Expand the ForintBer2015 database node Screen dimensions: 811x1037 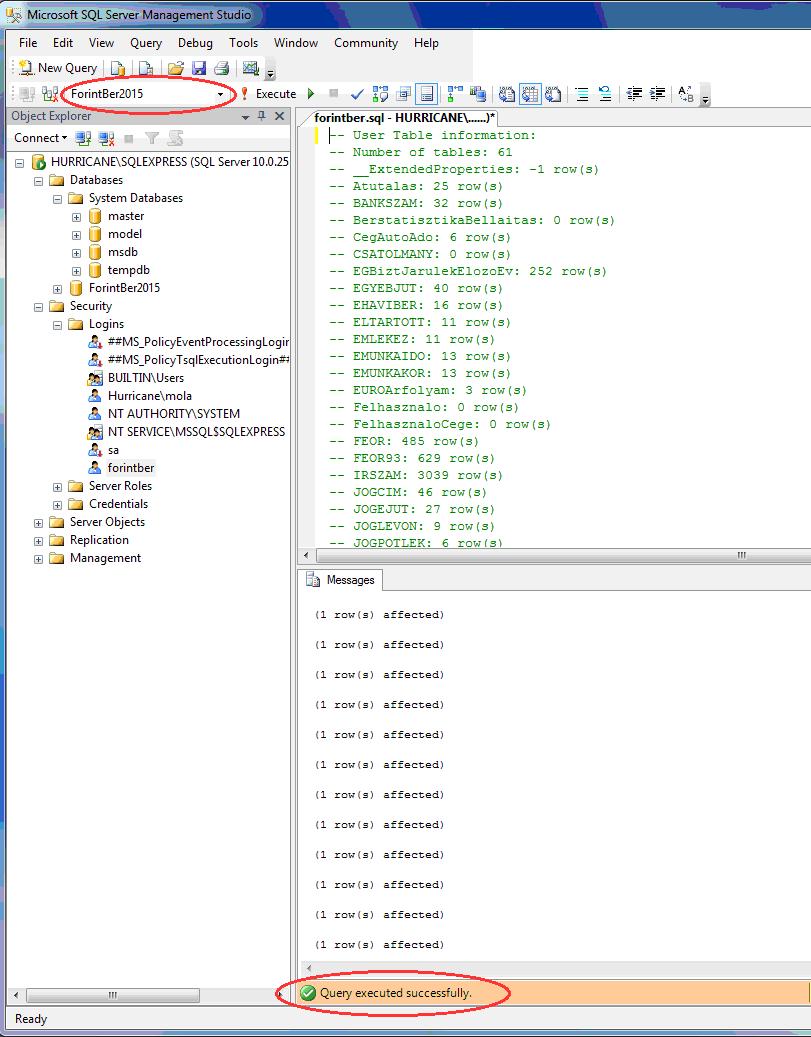pos(58,289)
